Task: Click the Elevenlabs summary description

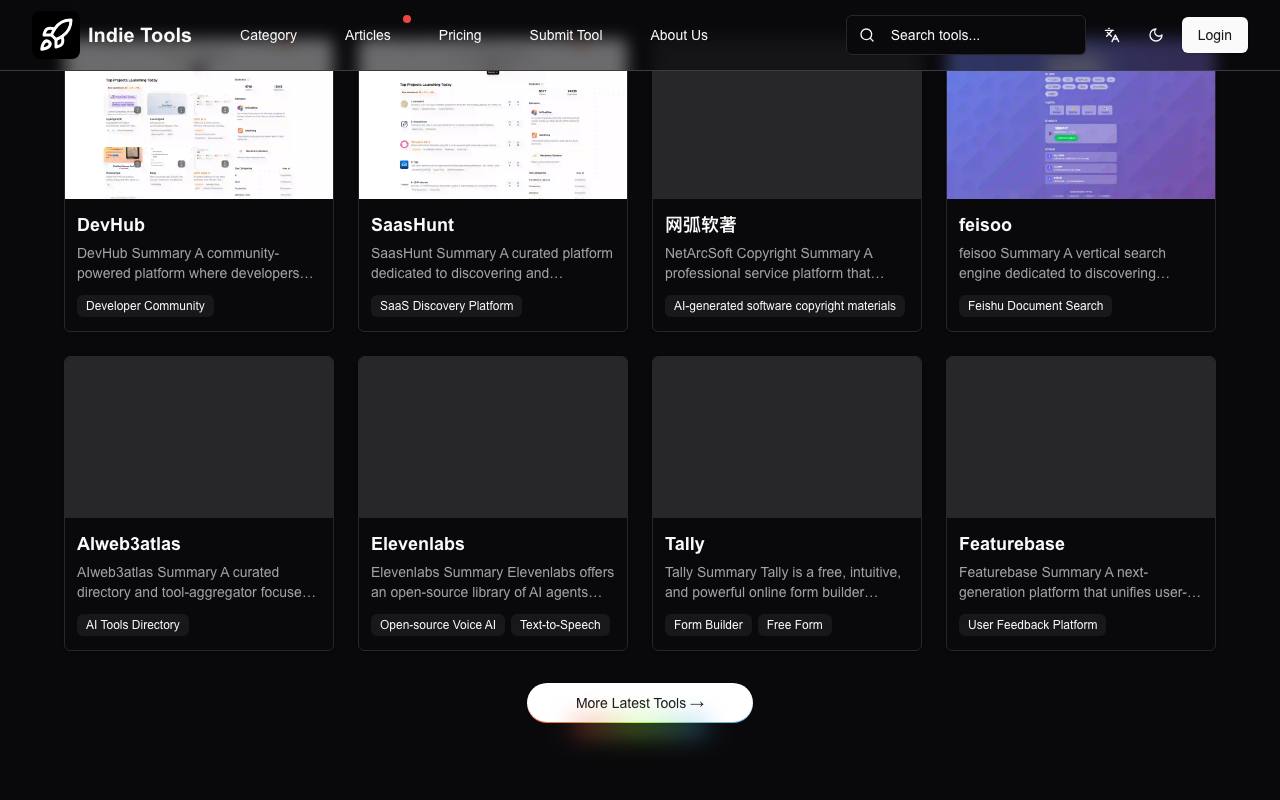Action: (493, 582)
